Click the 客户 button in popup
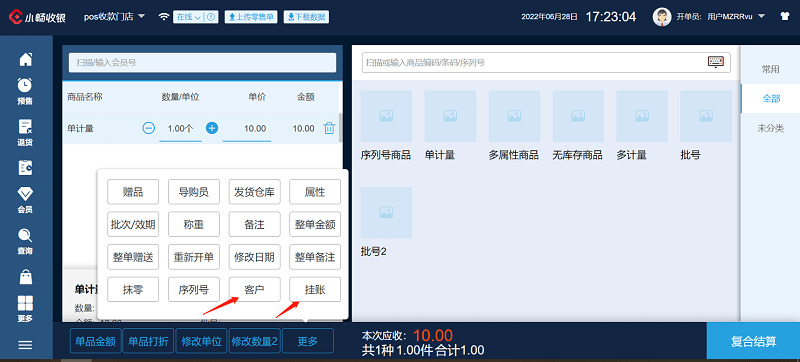 click(254, 290)
